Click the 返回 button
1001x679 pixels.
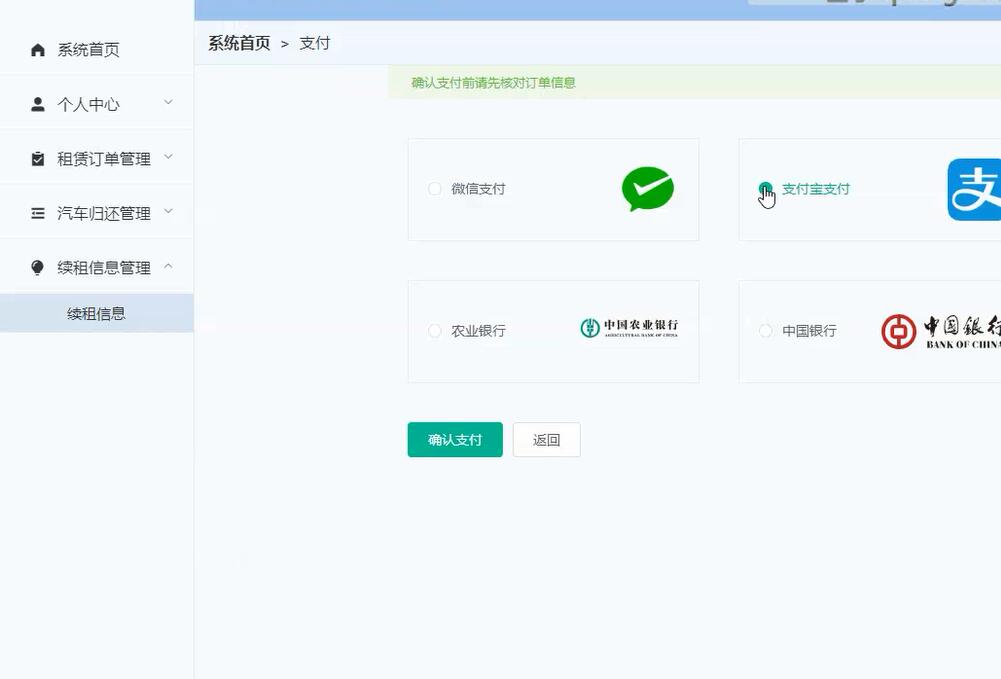tap(546, 440)
